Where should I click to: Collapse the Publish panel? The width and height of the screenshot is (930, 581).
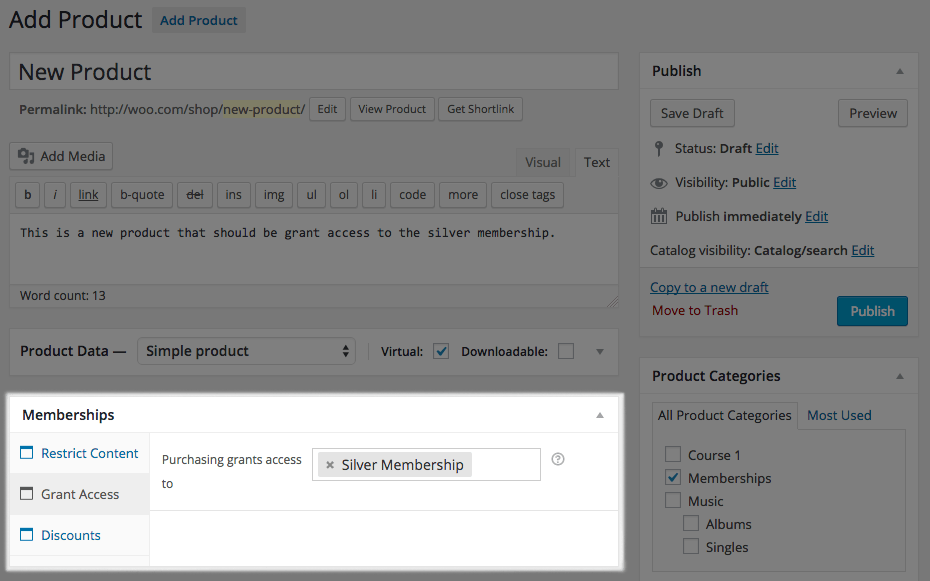tap(900, 71)
